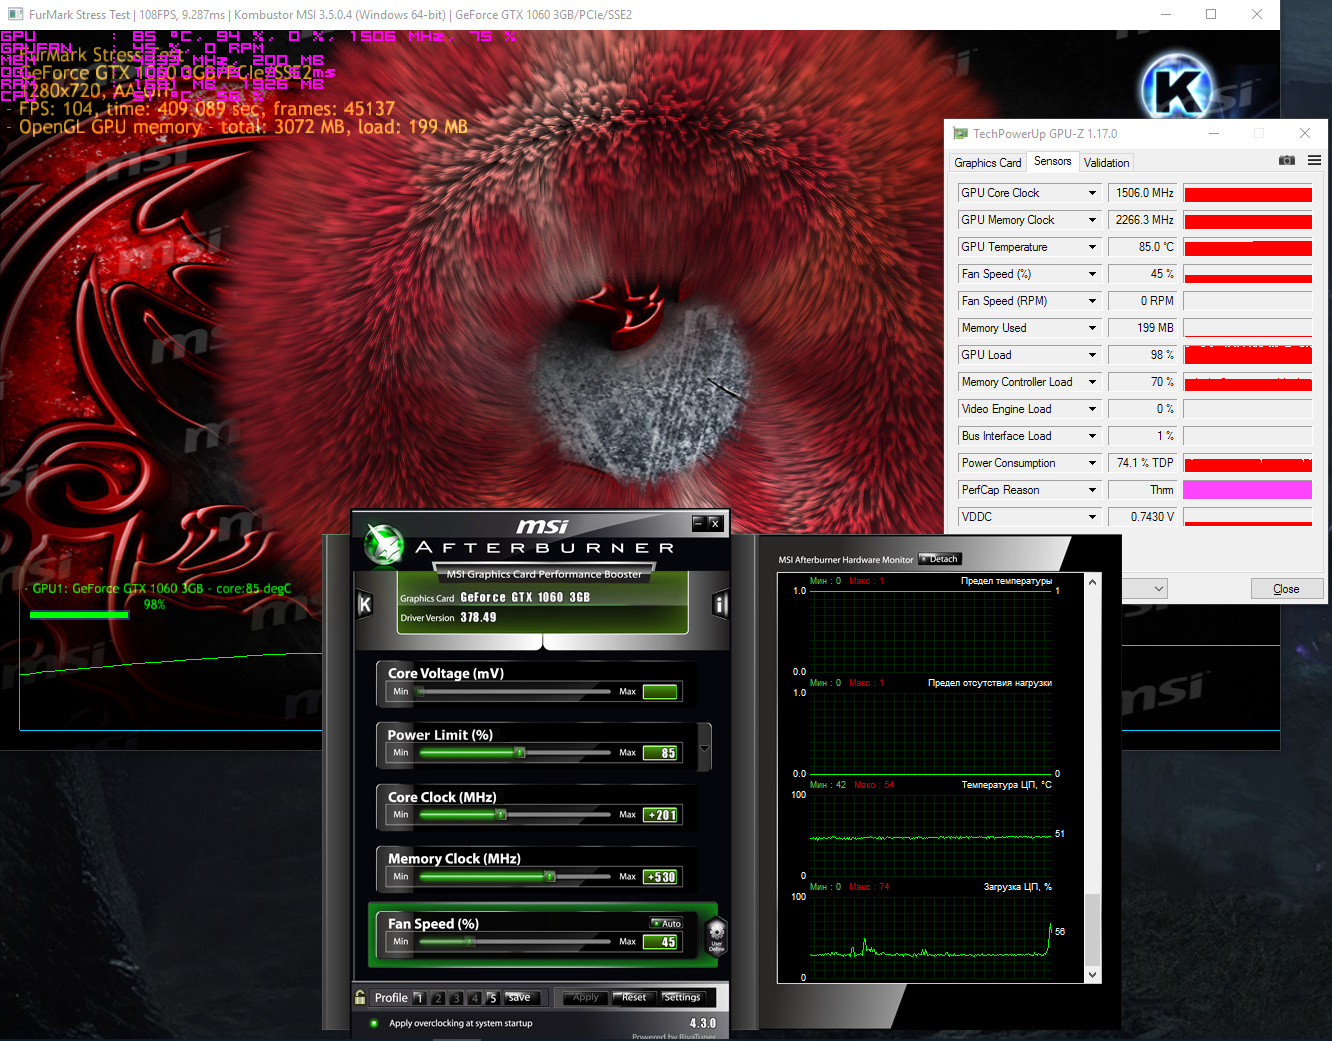Open Afterburner Settings
This screenshot has height=1041, width=1332.
682,998
